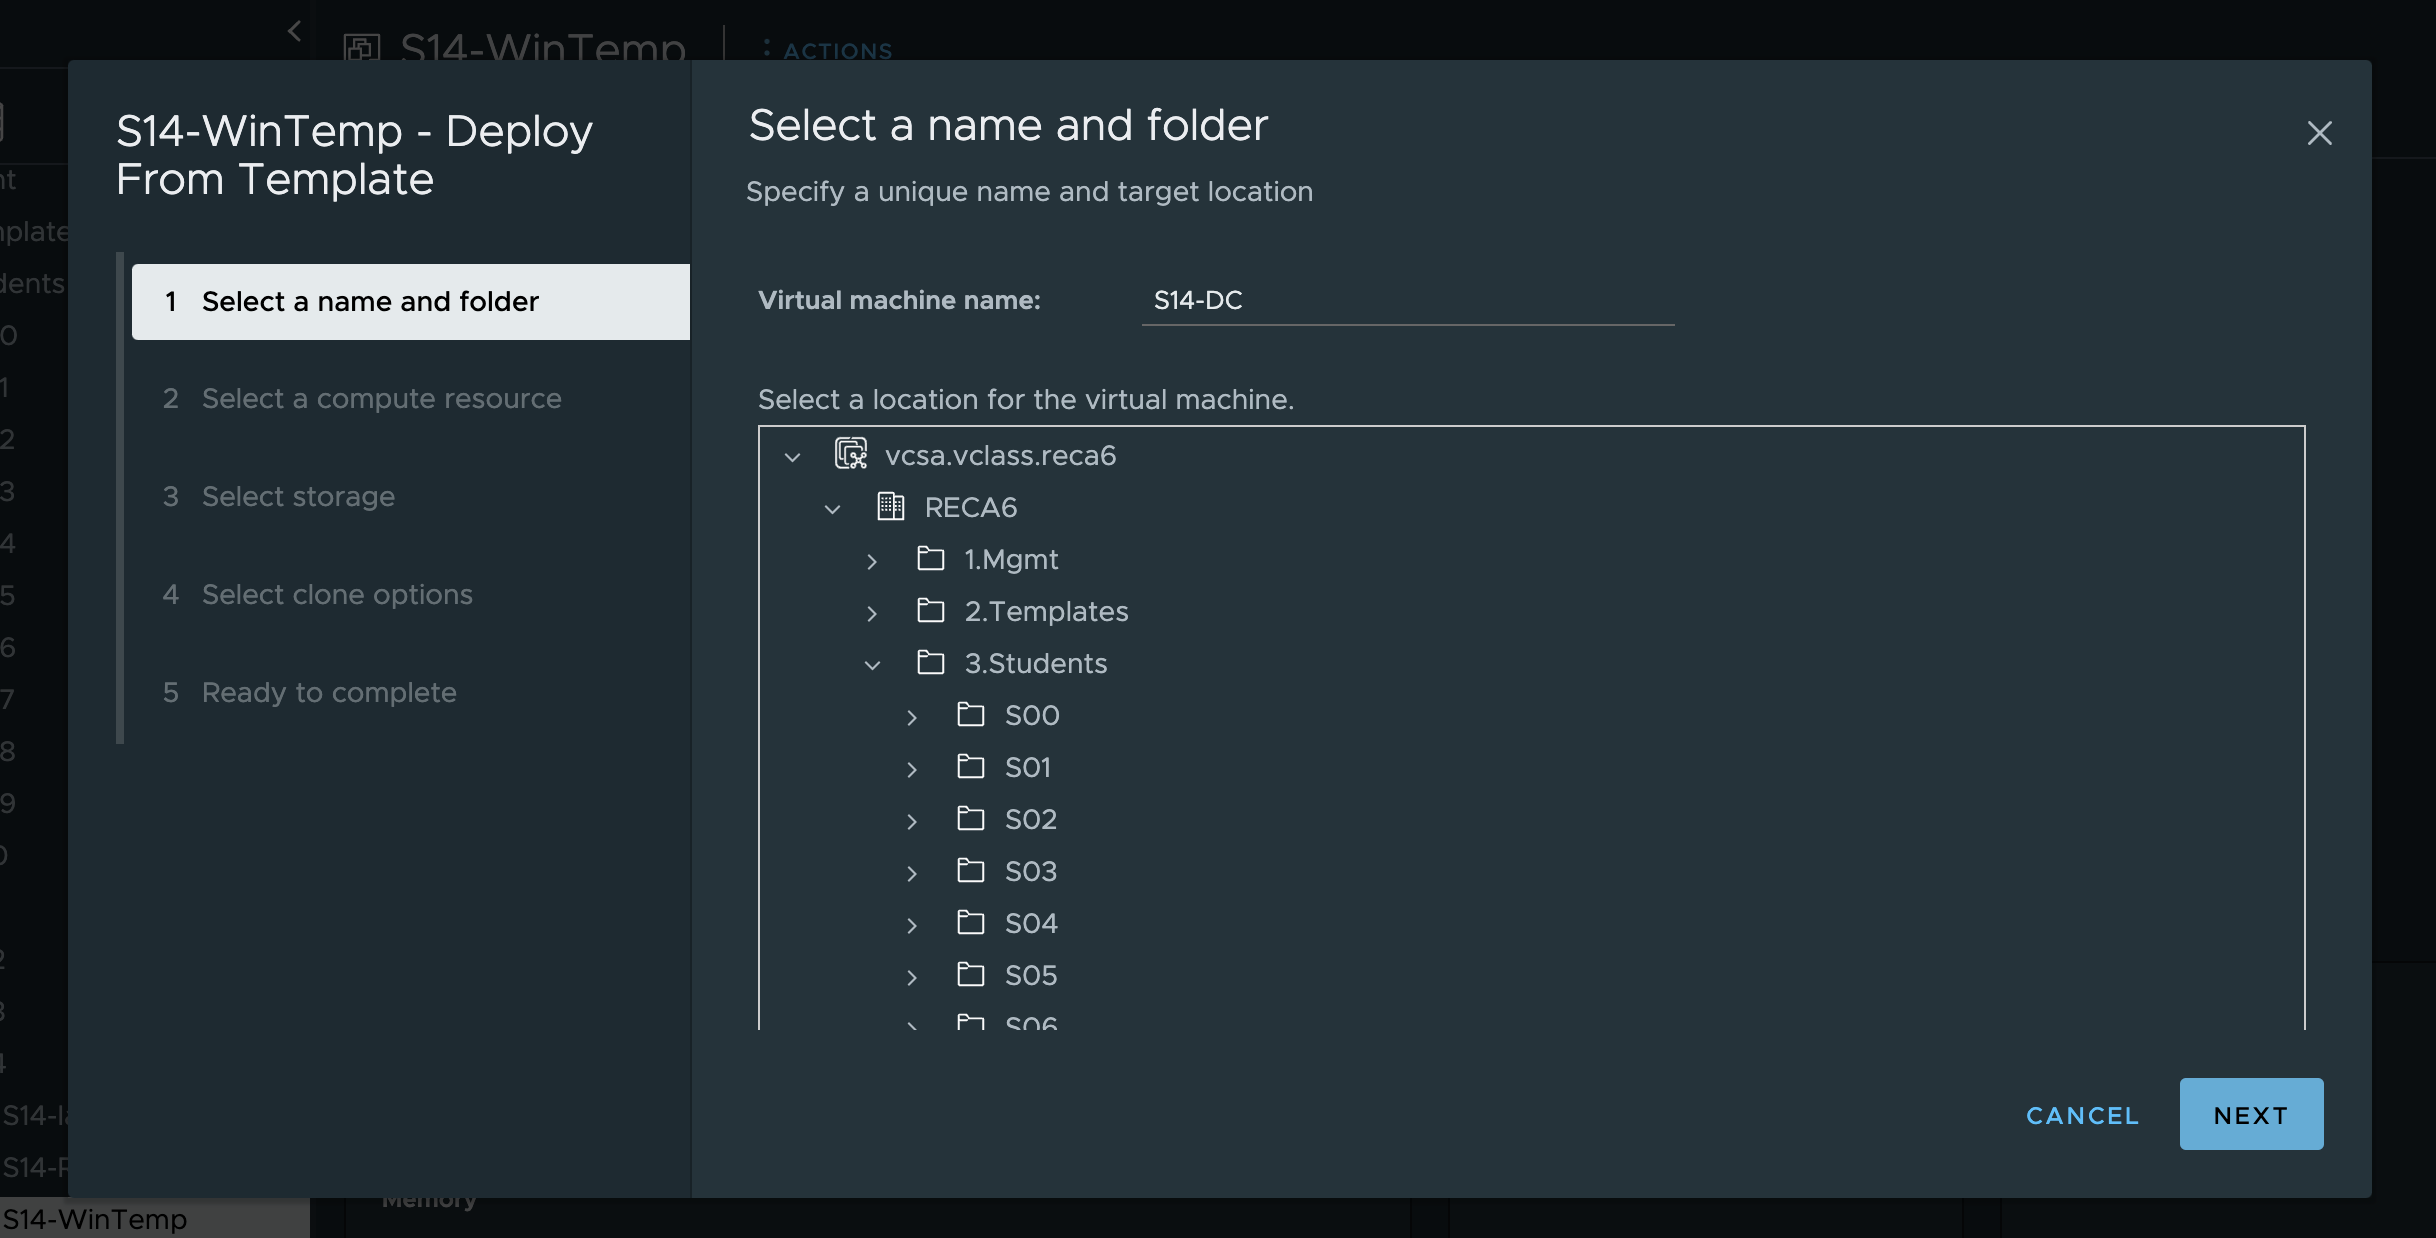The image size is (2436, 1238).
Task: Collapse the RECA6 datacenter node
Action: pyautogui.click(x=832, y=509)
